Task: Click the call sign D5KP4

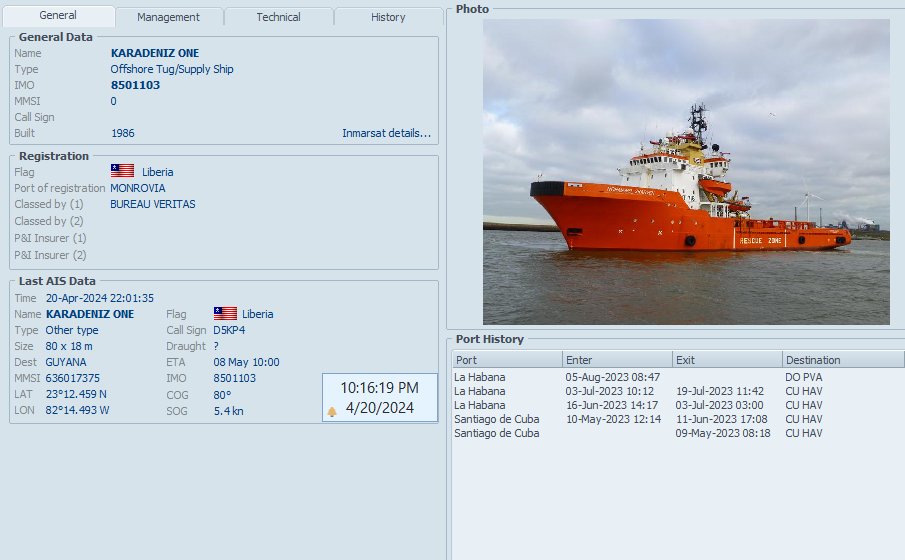Action: coord(229,330)
